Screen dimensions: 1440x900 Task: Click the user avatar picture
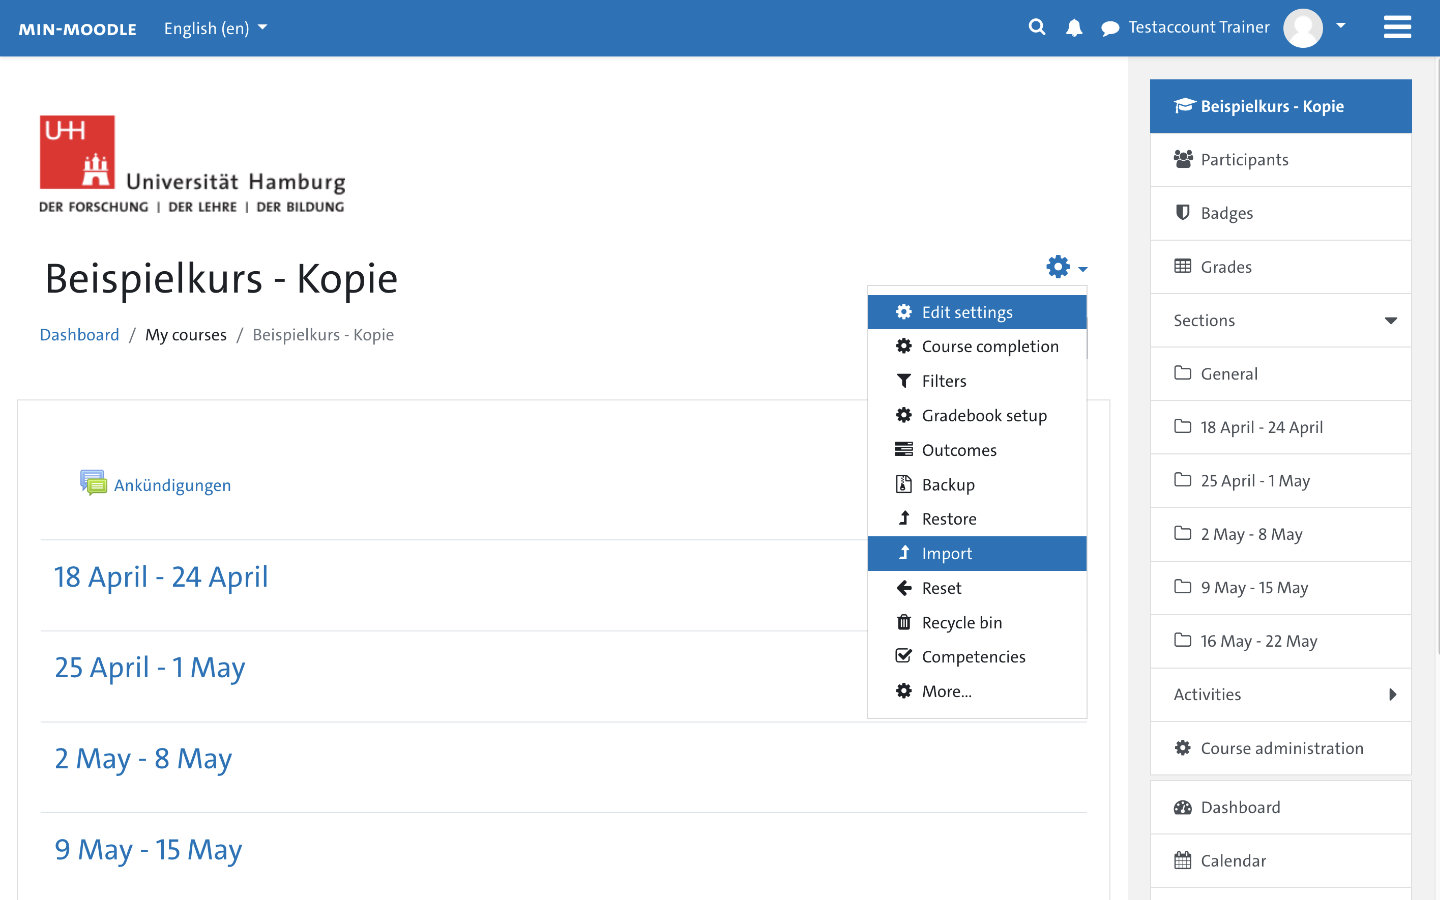click(1303, 28)
